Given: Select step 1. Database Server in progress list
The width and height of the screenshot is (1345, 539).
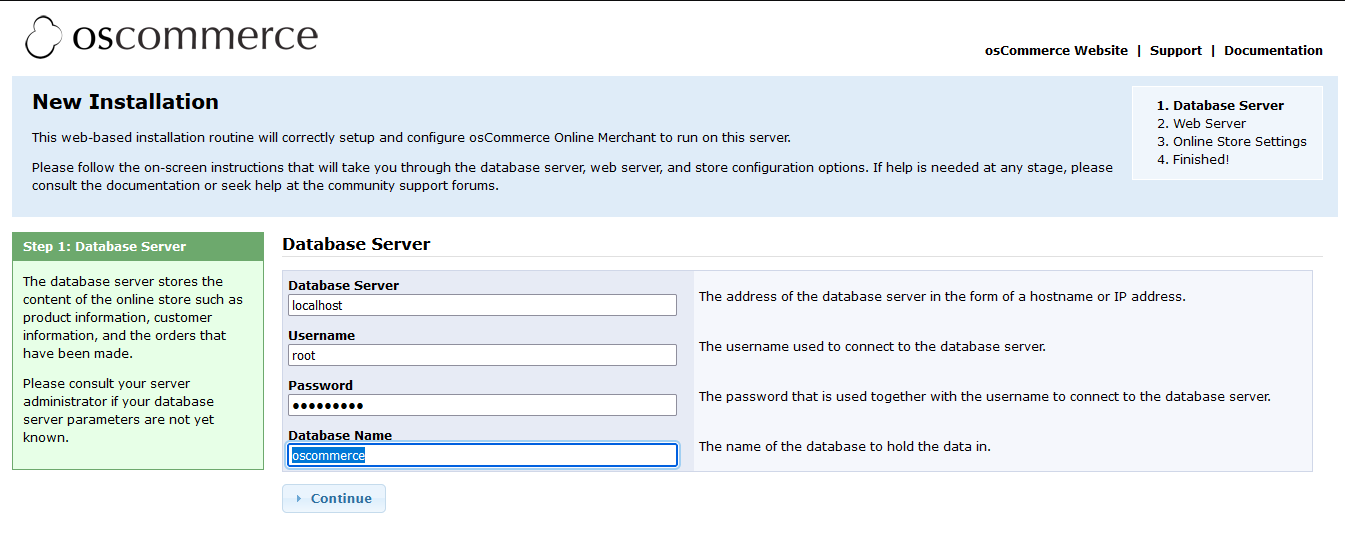Looking at the screenshot, I should click(1220, 106).
